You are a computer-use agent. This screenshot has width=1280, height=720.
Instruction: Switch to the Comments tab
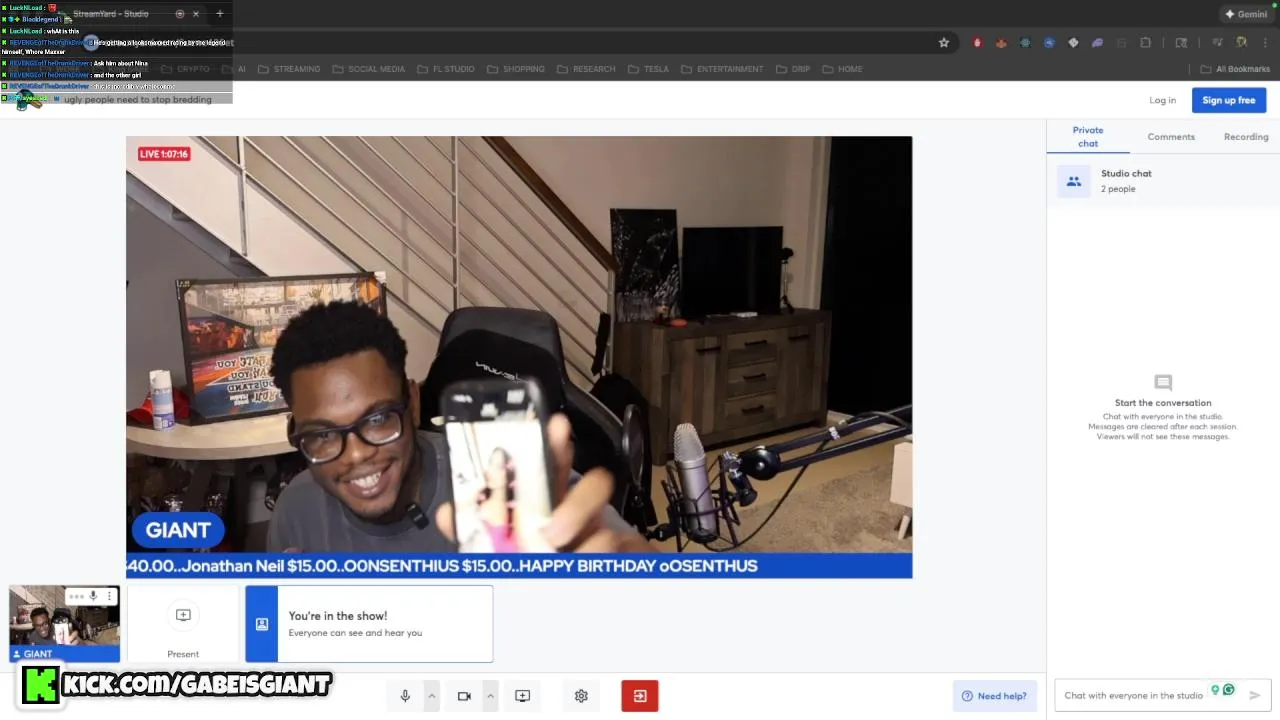click(1171, 137)
